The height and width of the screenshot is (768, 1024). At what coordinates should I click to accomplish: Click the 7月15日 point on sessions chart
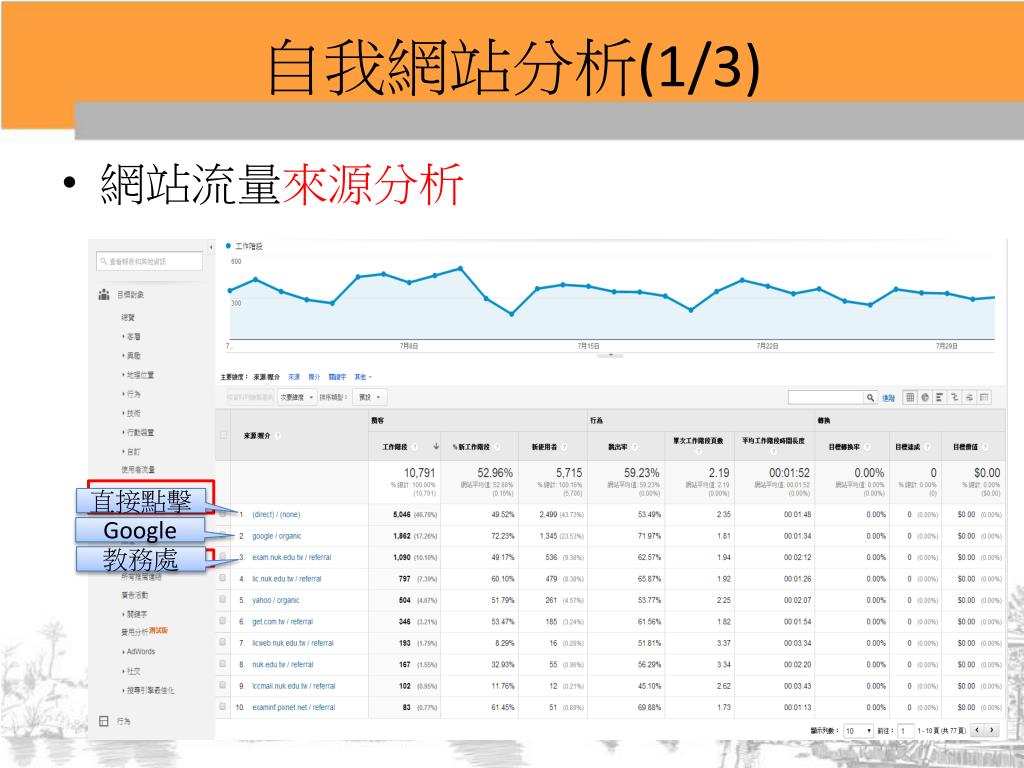click(x=588, y=286)
